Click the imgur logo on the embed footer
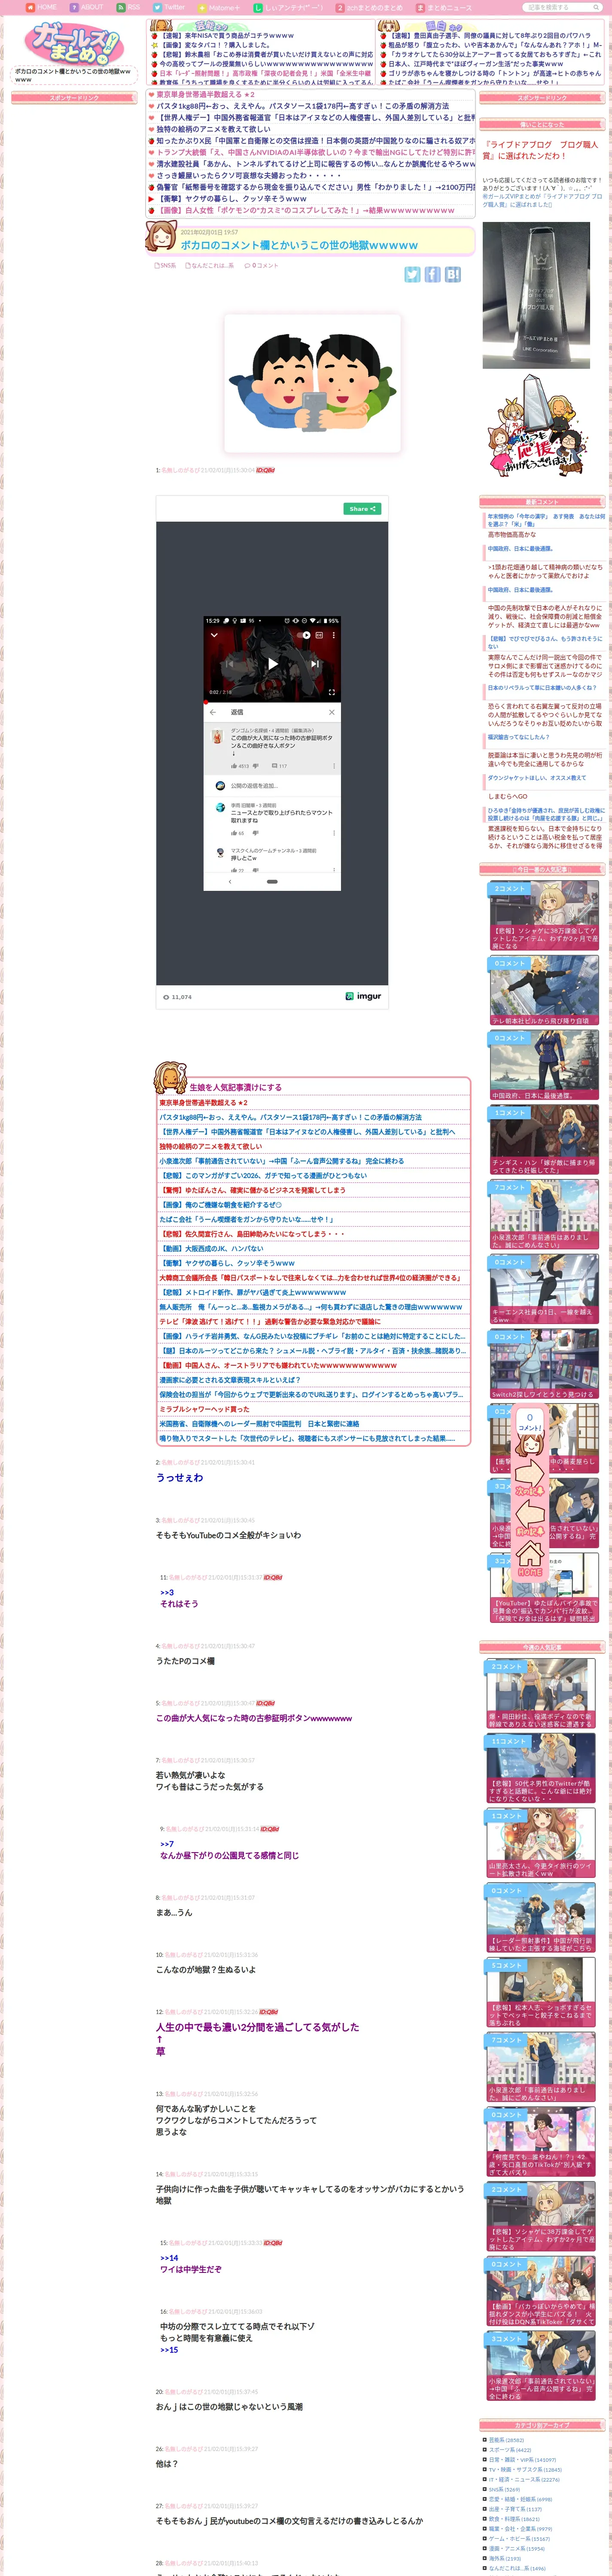 pos(363,996)
